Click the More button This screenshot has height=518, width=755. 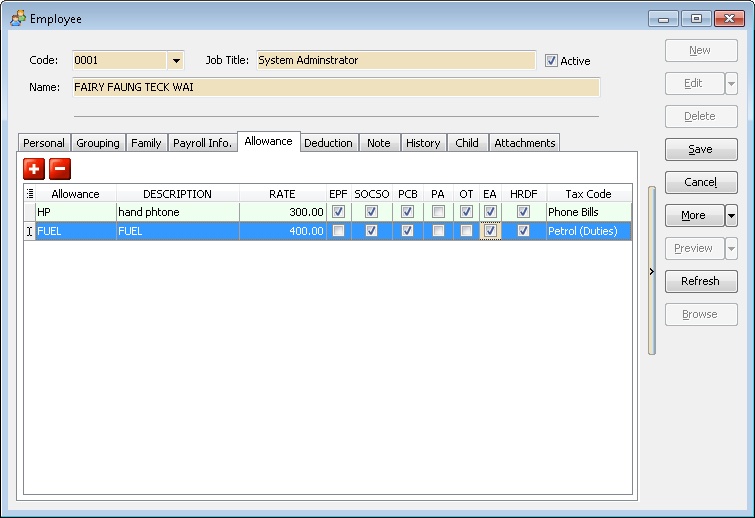tap(694, 216)
